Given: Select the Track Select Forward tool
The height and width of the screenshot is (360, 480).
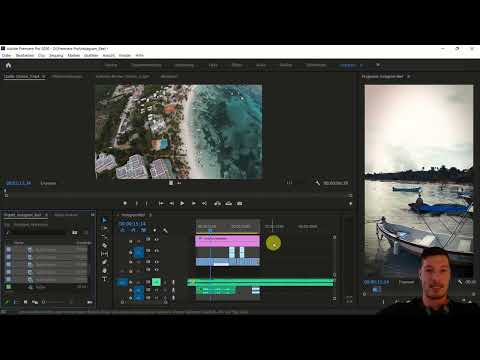Looking at the screenshot, I should [x=105, y=228].
